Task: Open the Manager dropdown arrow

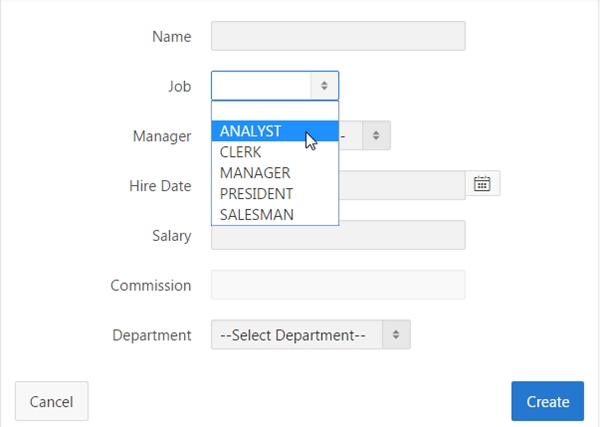Action: click(376, 135)
